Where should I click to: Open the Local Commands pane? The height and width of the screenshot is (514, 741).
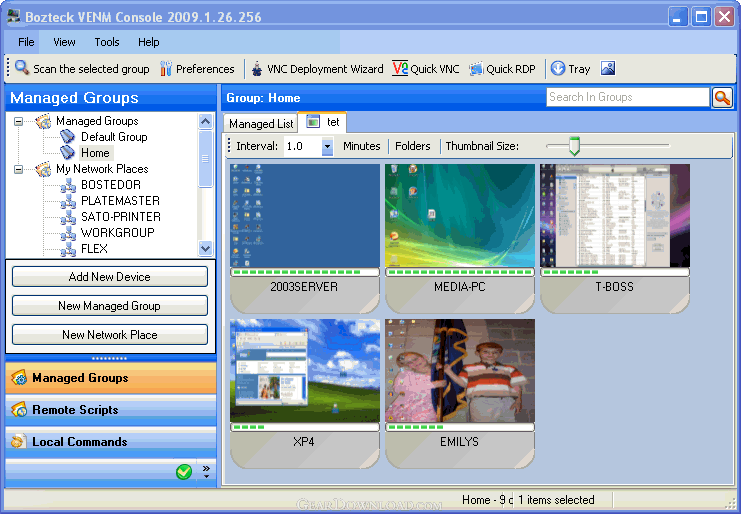(111, 442)
